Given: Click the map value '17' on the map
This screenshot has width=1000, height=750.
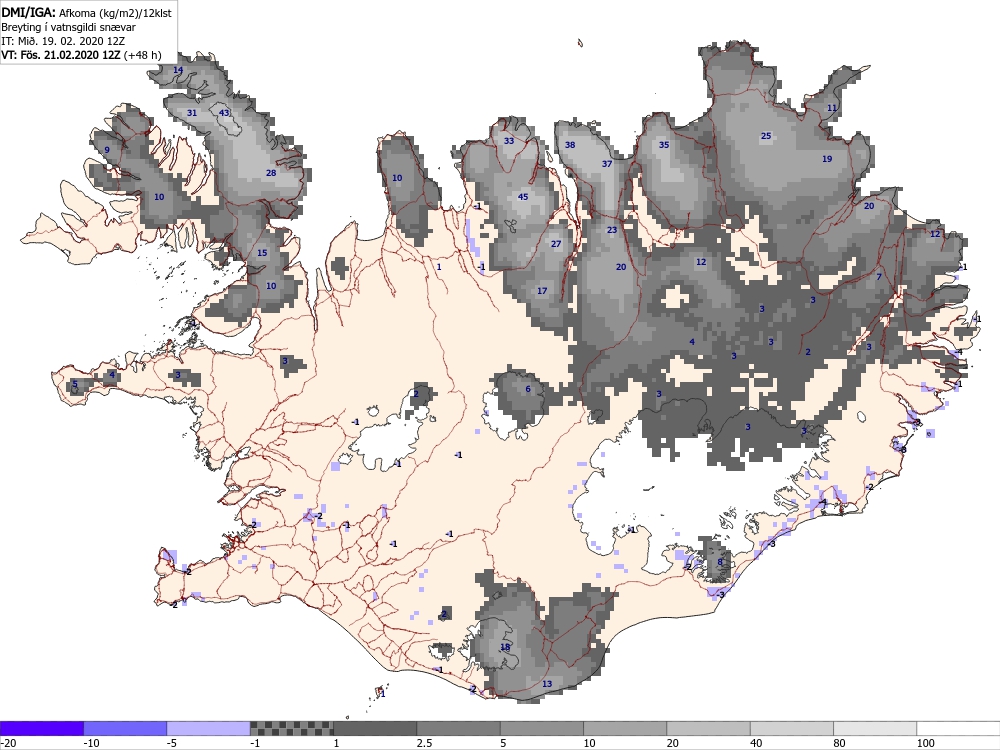Looking at the screenshot, I should pos(542,291).
